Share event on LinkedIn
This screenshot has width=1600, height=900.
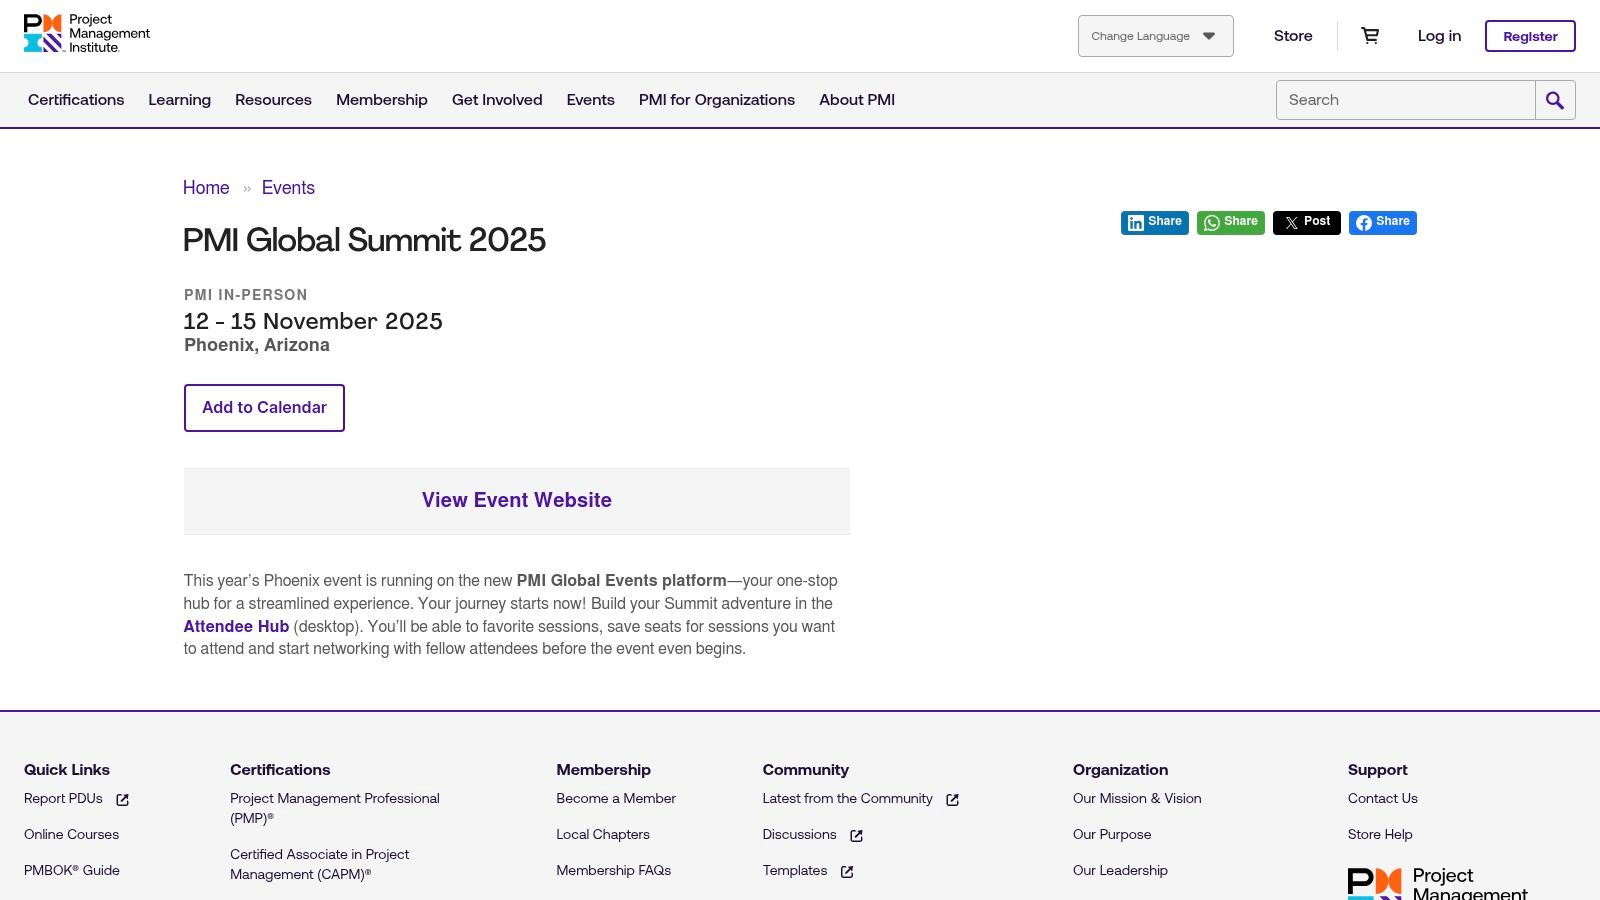coord(1154,222)
